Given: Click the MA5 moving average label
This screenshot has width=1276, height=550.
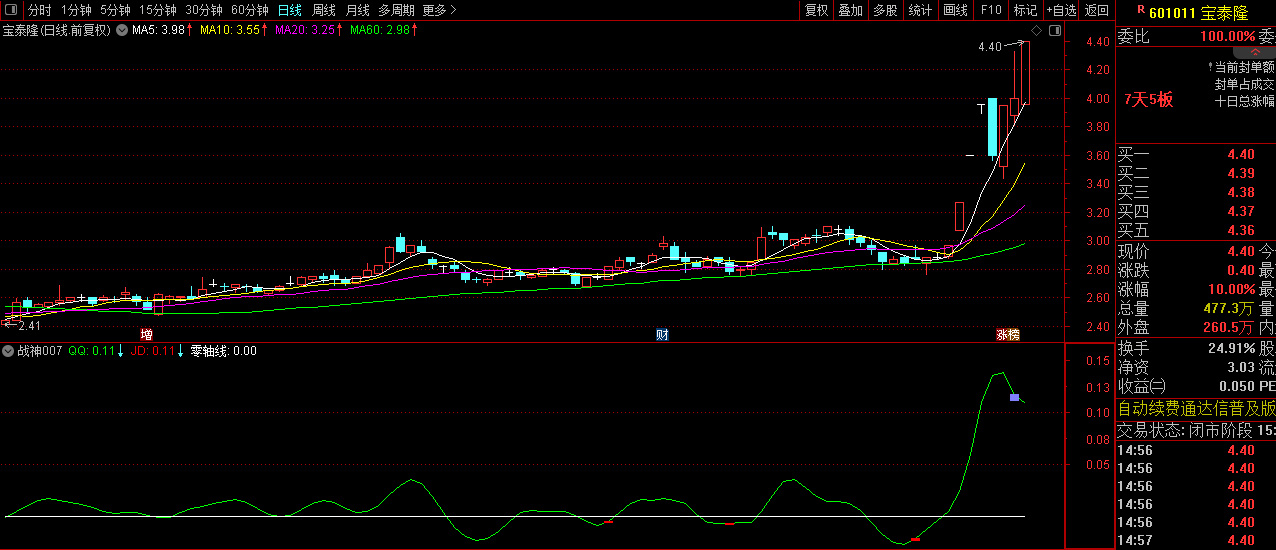Looking at the screenshot, I should [x=159, y=31].
